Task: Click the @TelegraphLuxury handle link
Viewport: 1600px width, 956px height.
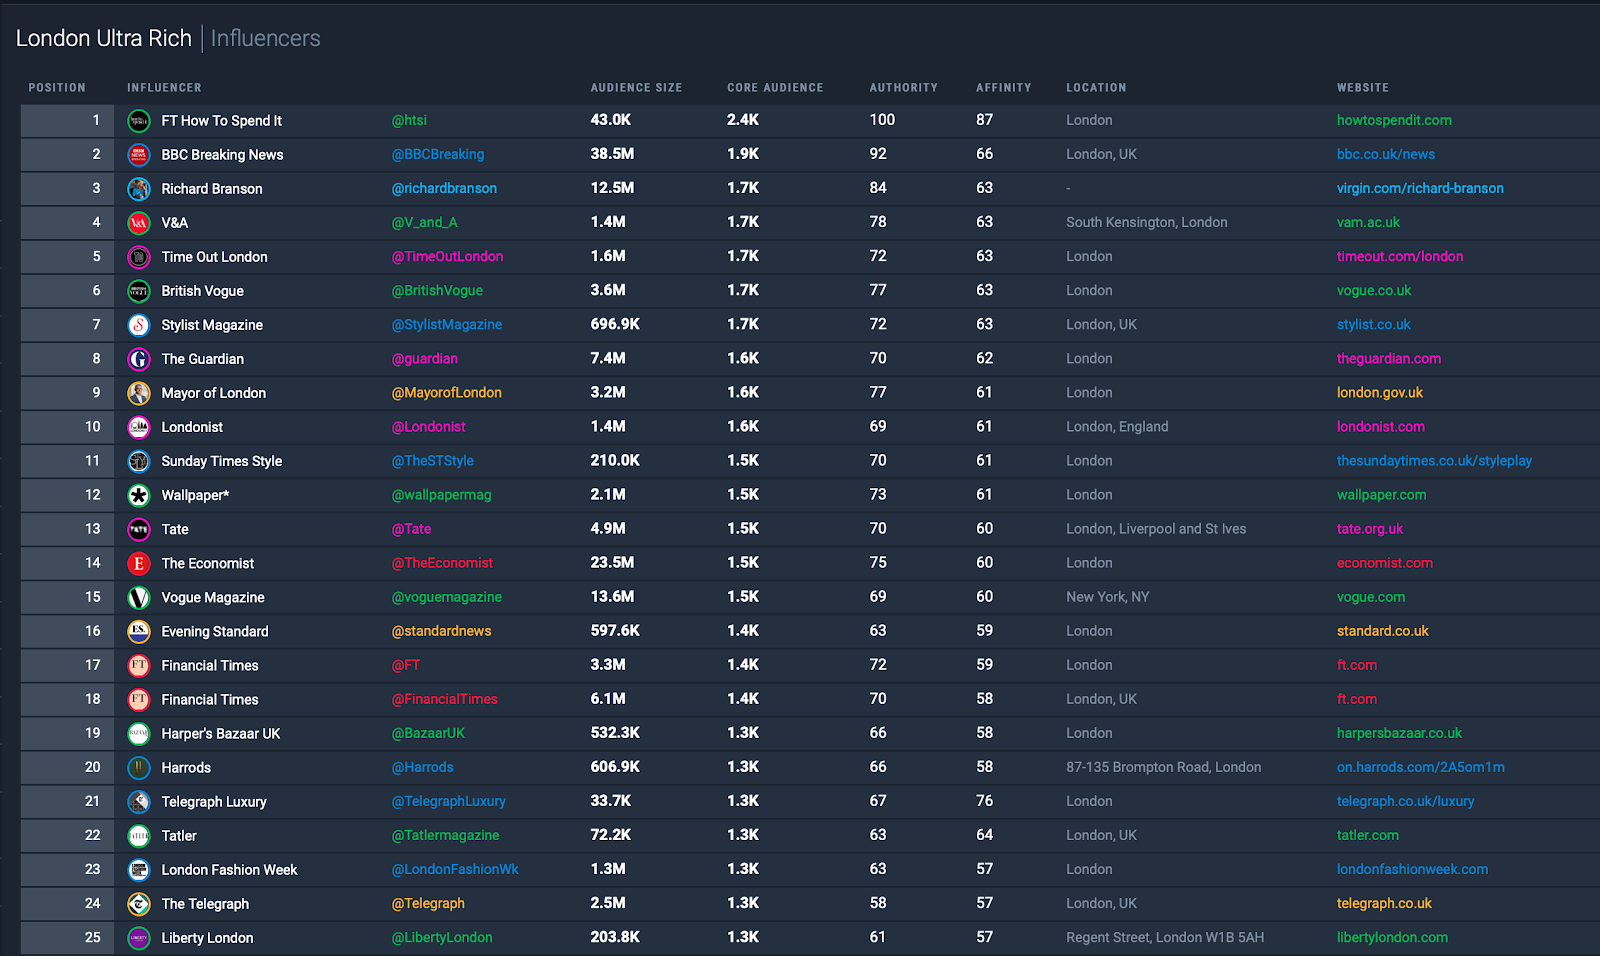Action: (449, 800)
